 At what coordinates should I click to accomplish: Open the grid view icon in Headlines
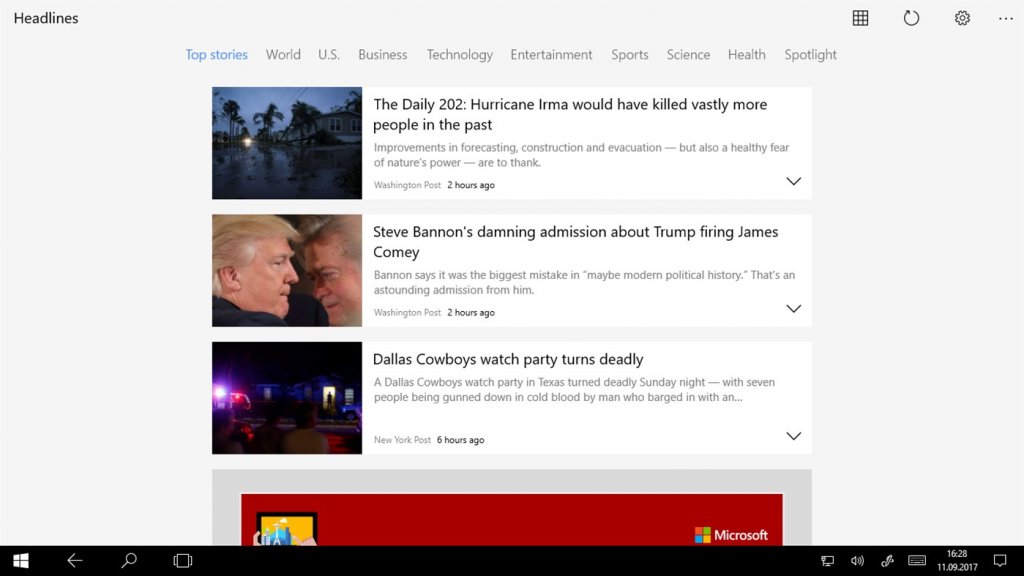(859, 18)
